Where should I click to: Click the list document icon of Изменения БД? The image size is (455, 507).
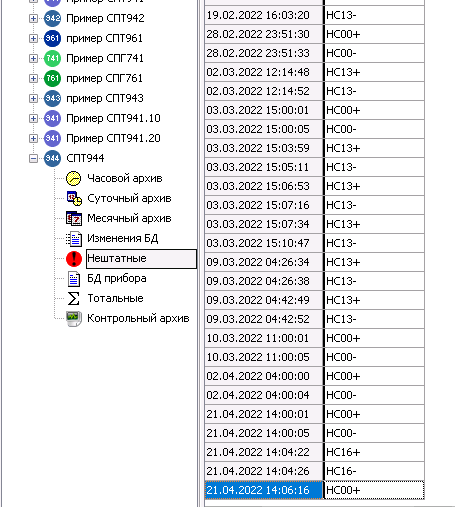click(x=74, y=239)
